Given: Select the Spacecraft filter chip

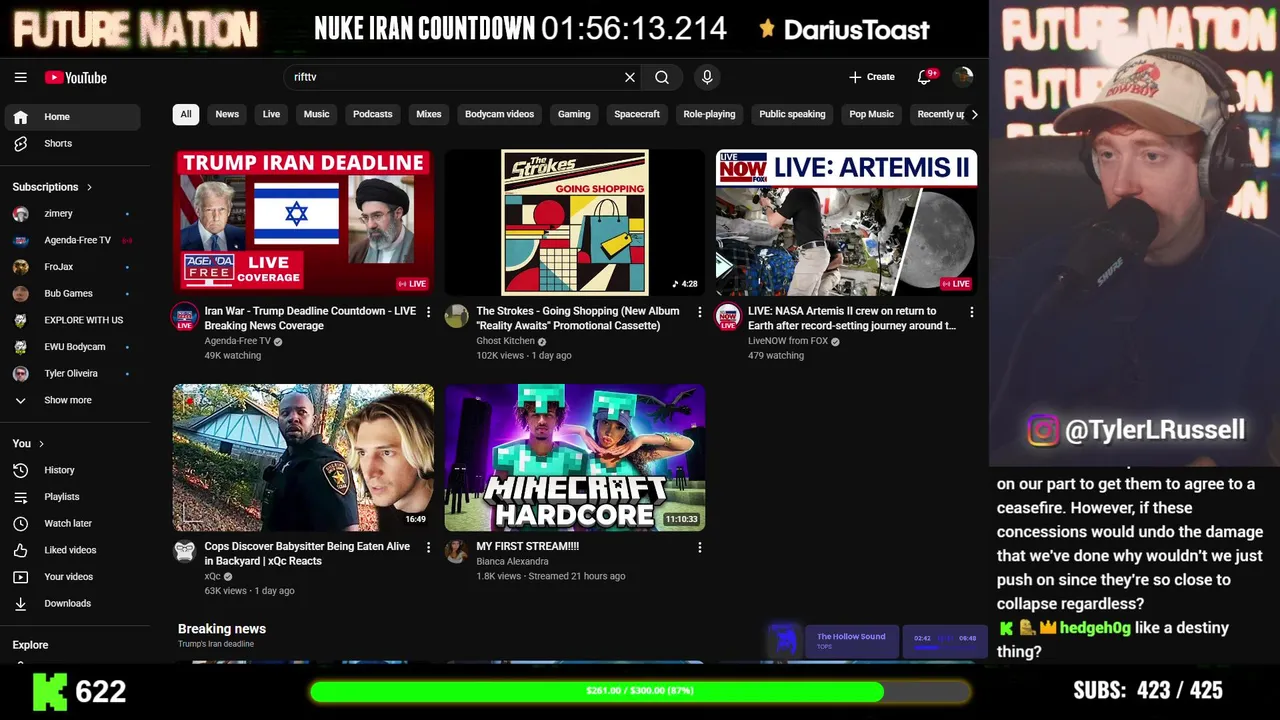Looking at the screenshot, I should [637, 114].
